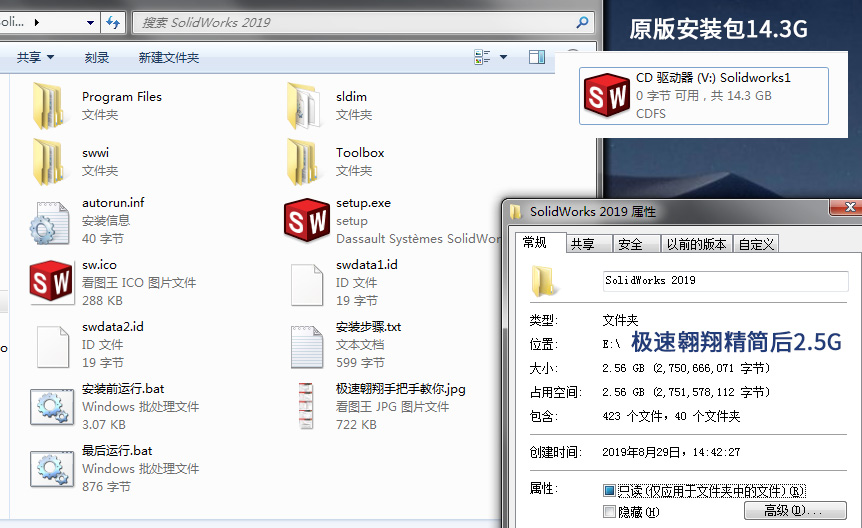Click the folder icon in properties General tab
Screen dimensions: 862x528
[544, 281]
